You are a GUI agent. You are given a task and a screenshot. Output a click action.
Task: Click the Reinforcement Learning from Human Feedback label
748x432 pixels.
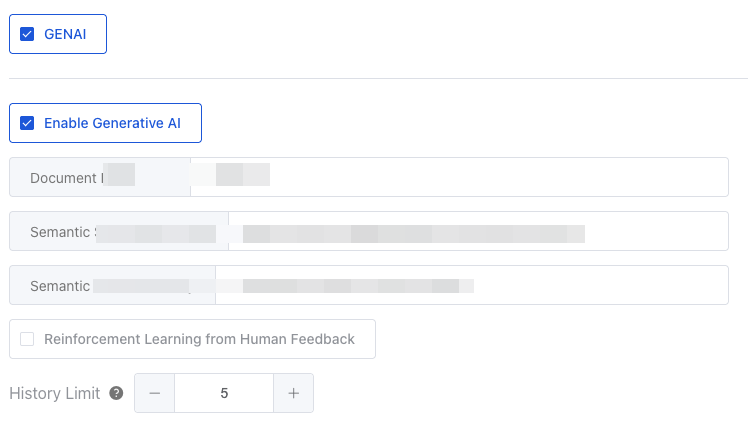coord(199,339)
